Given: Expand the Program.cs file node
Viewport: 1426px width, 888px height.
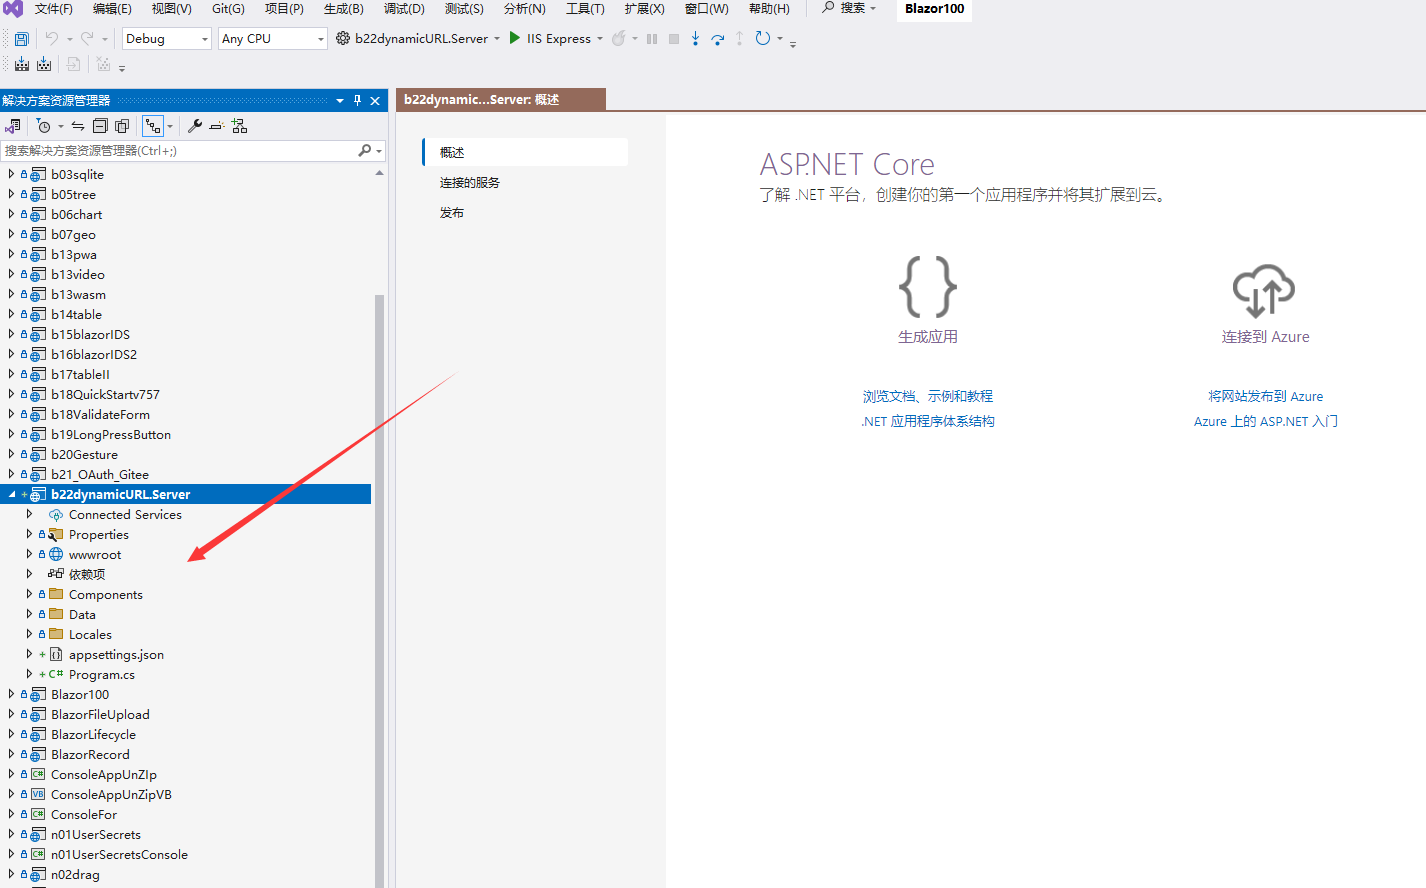Looking at the screenshot, I should (x=29, y=674).
